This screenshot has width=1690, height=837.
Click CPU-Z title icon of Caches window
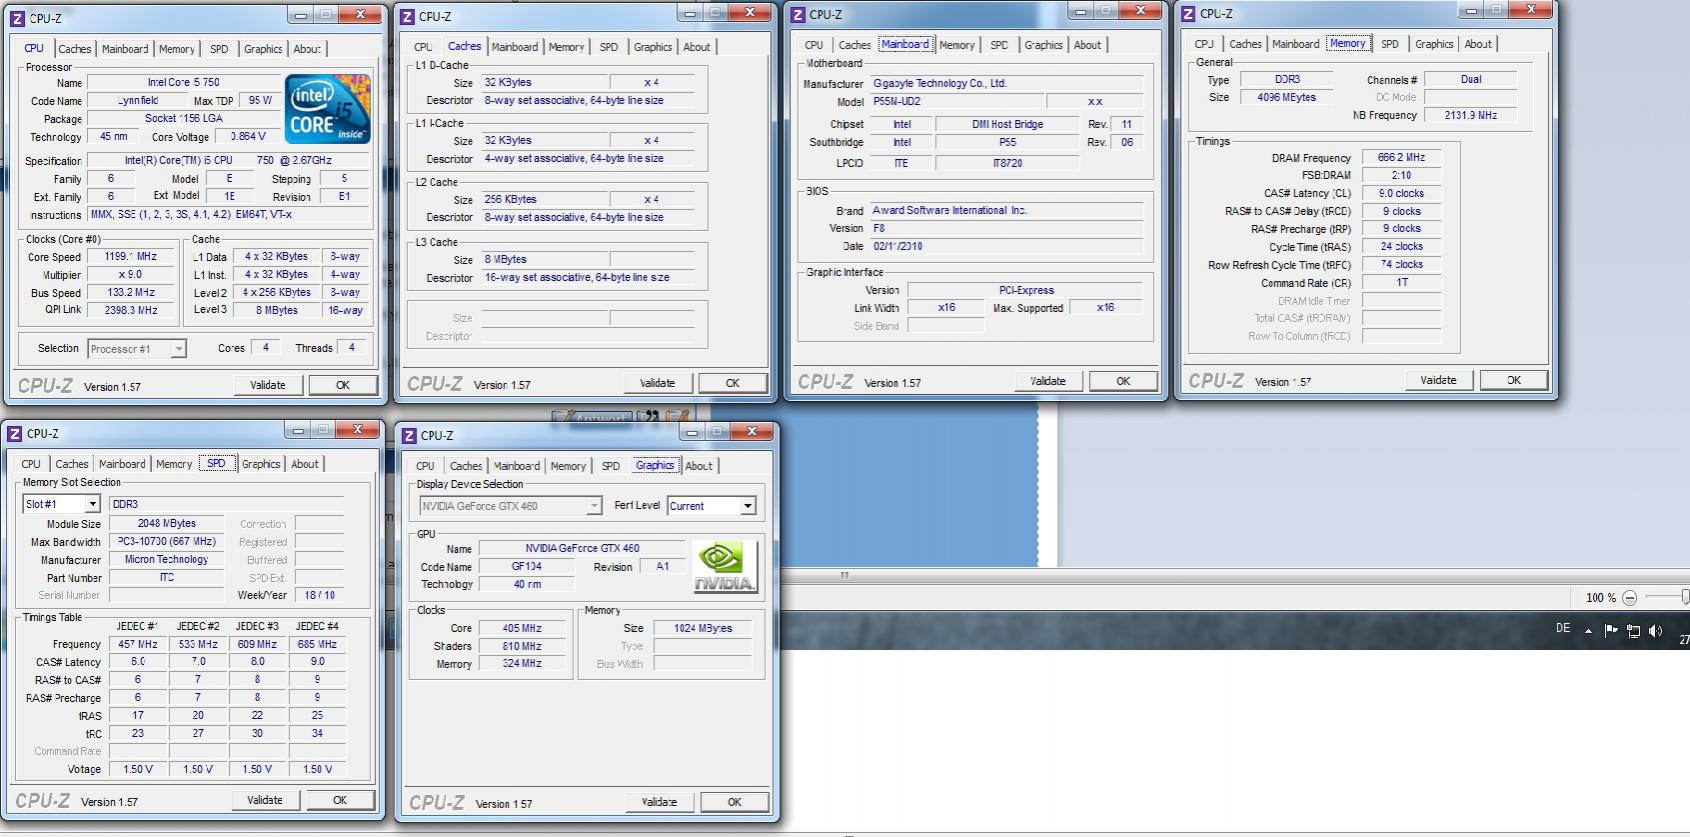click(x=406, y=16)
